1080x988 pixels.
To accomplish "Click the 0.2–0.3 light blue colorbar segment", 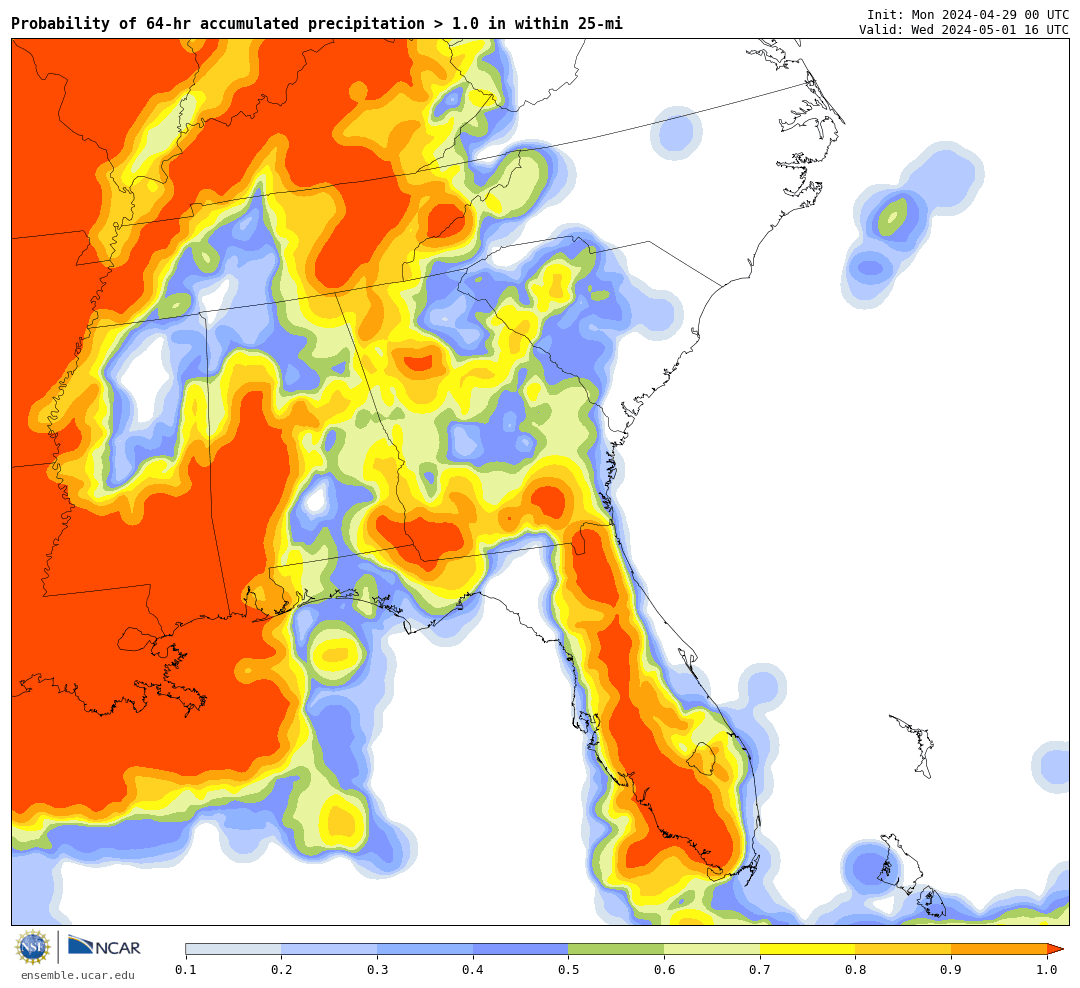I will [x=329, y=949].
